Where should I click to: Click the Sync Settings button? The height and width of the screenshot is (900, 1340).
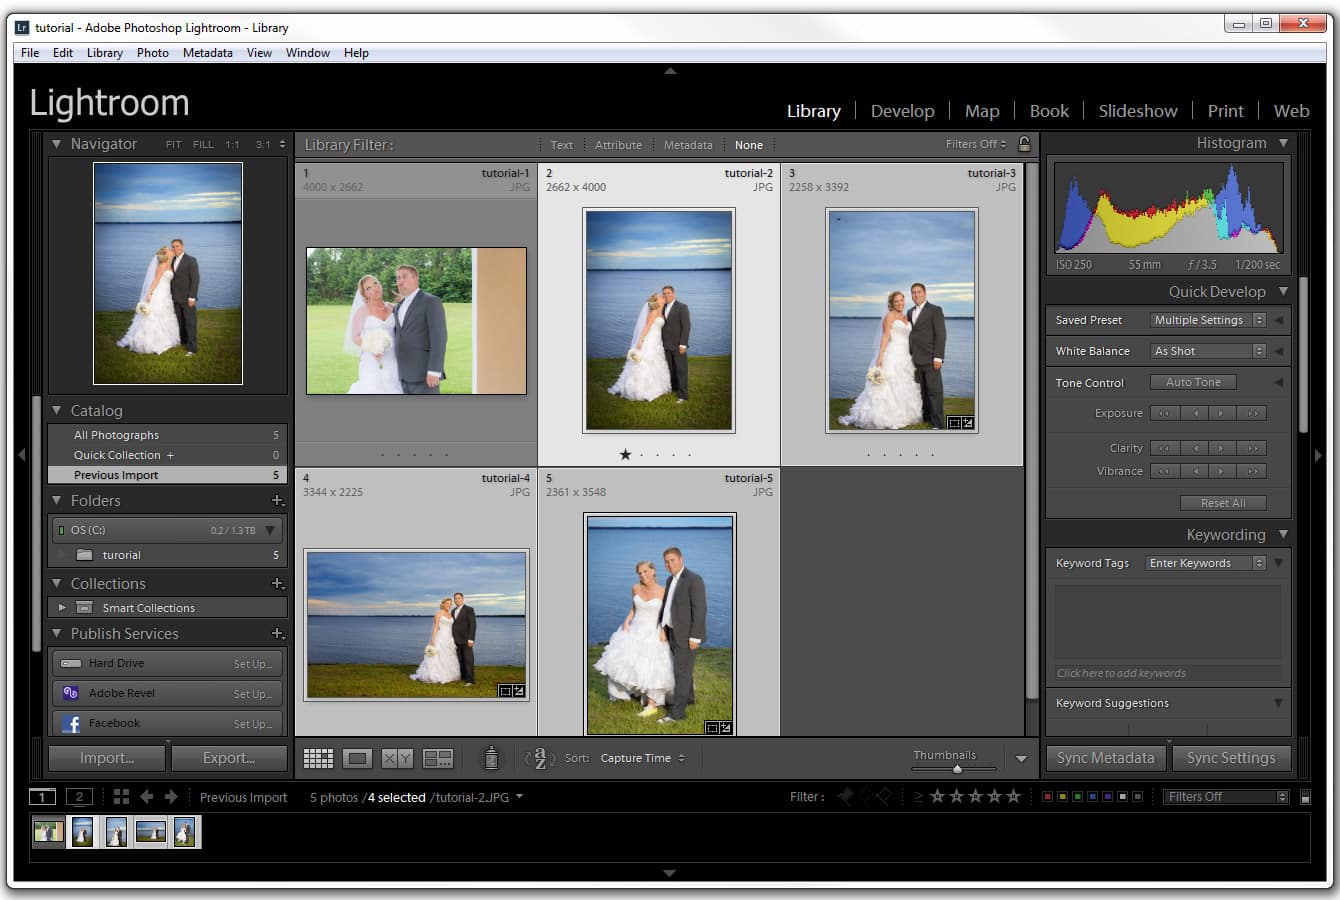point(1231,757)
